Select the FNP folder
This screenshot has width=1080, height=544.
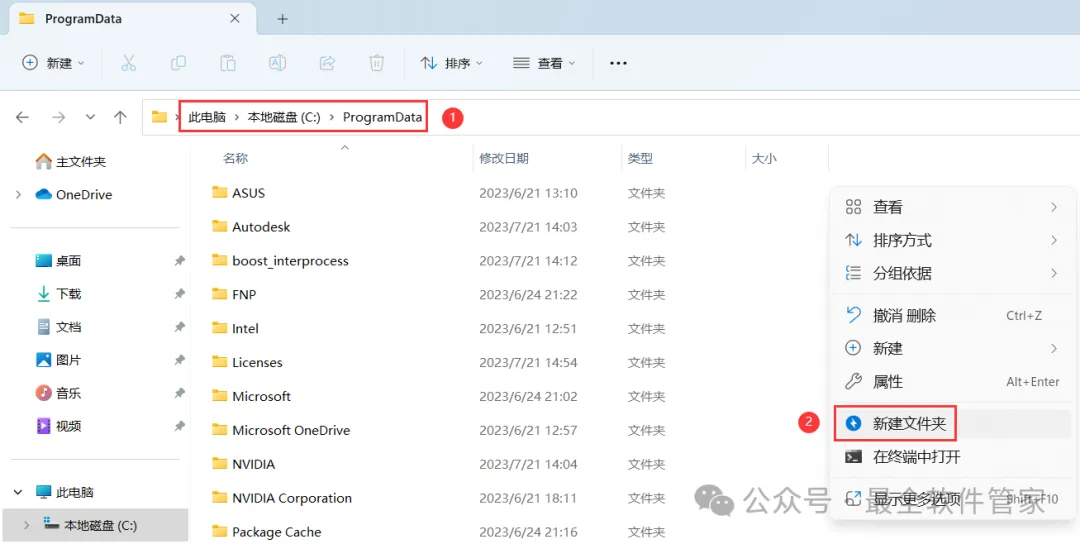(x=235, y=295)
